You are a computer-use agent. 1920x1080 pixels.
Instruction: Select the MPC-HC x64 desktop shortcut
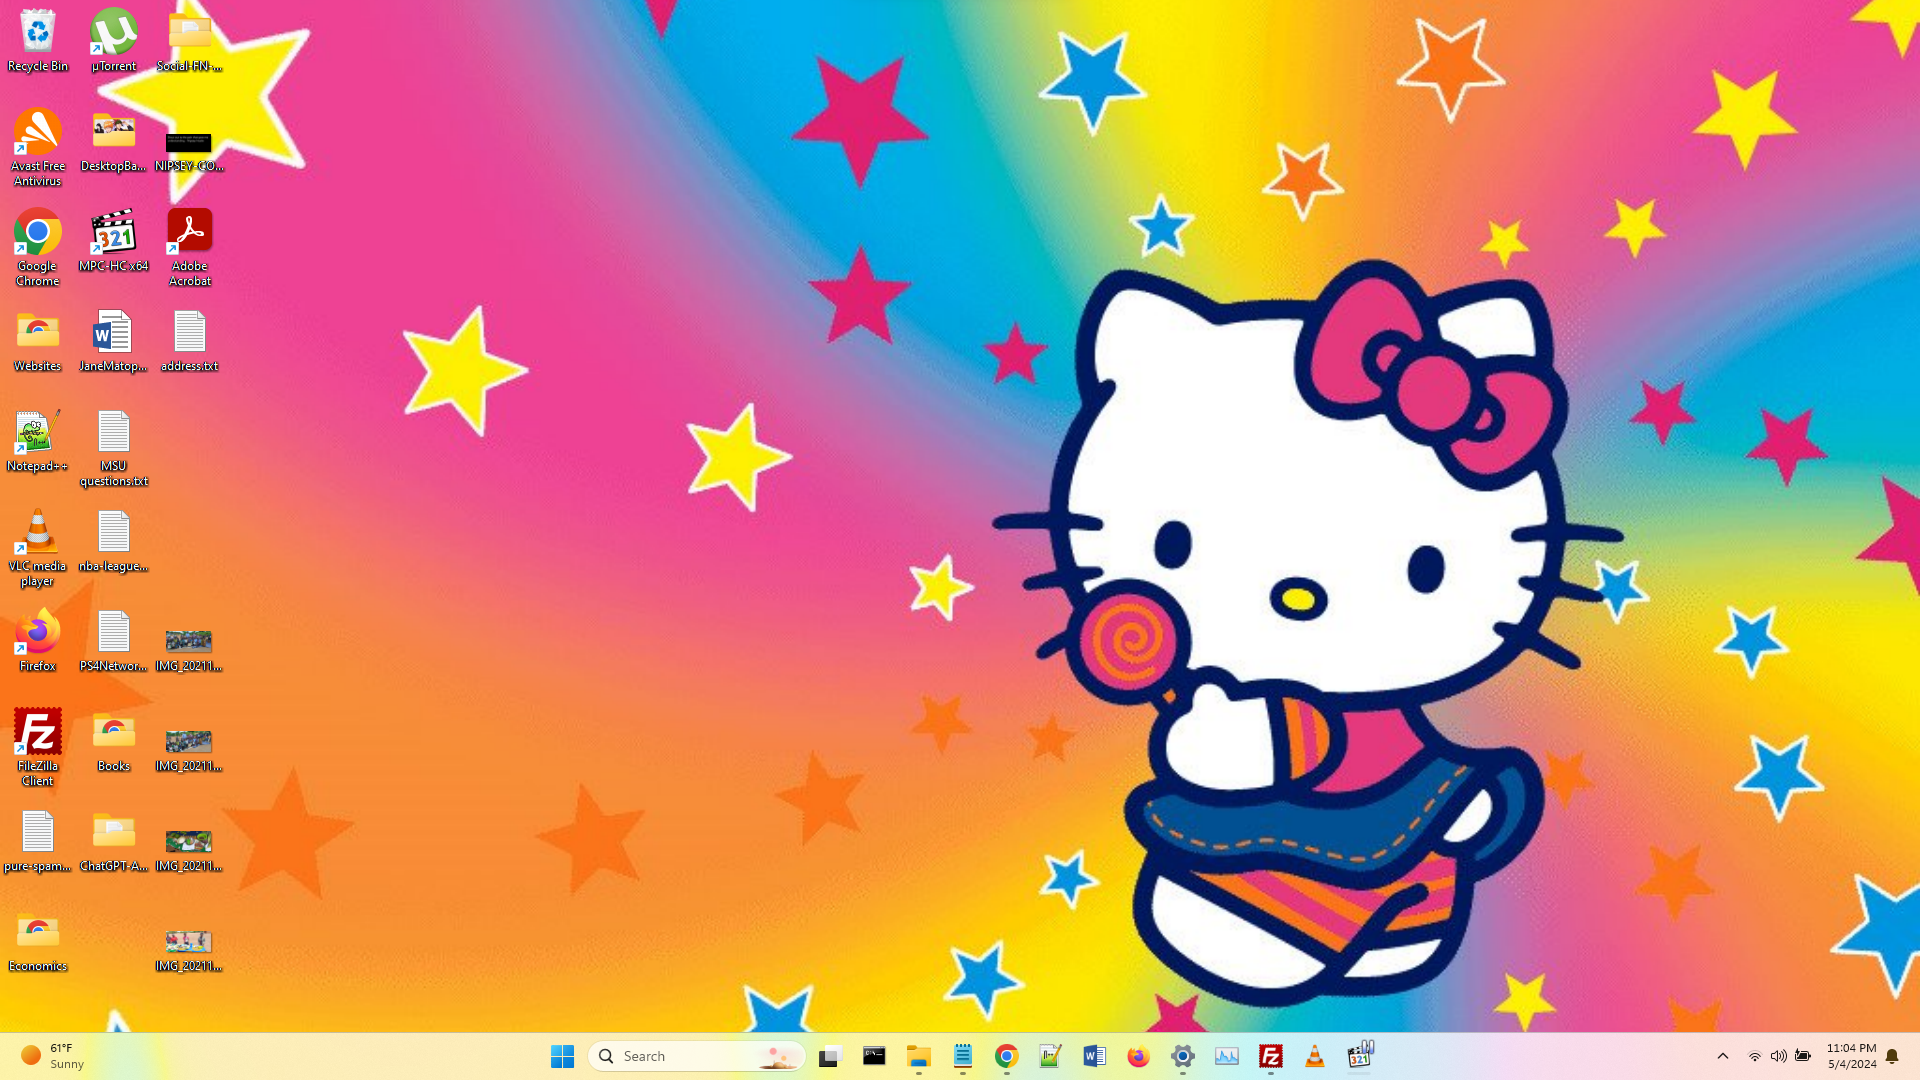[x=114, y=241]
